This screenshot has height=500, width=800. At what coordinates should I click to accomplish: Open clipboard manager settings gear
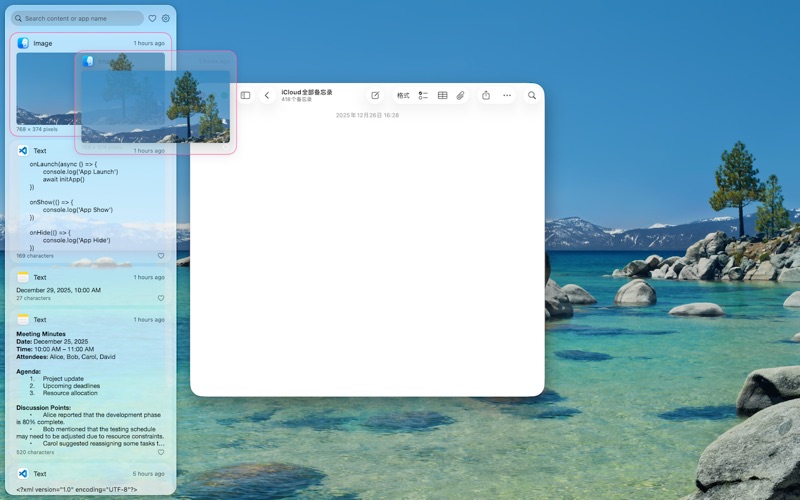tap(166, 18)
